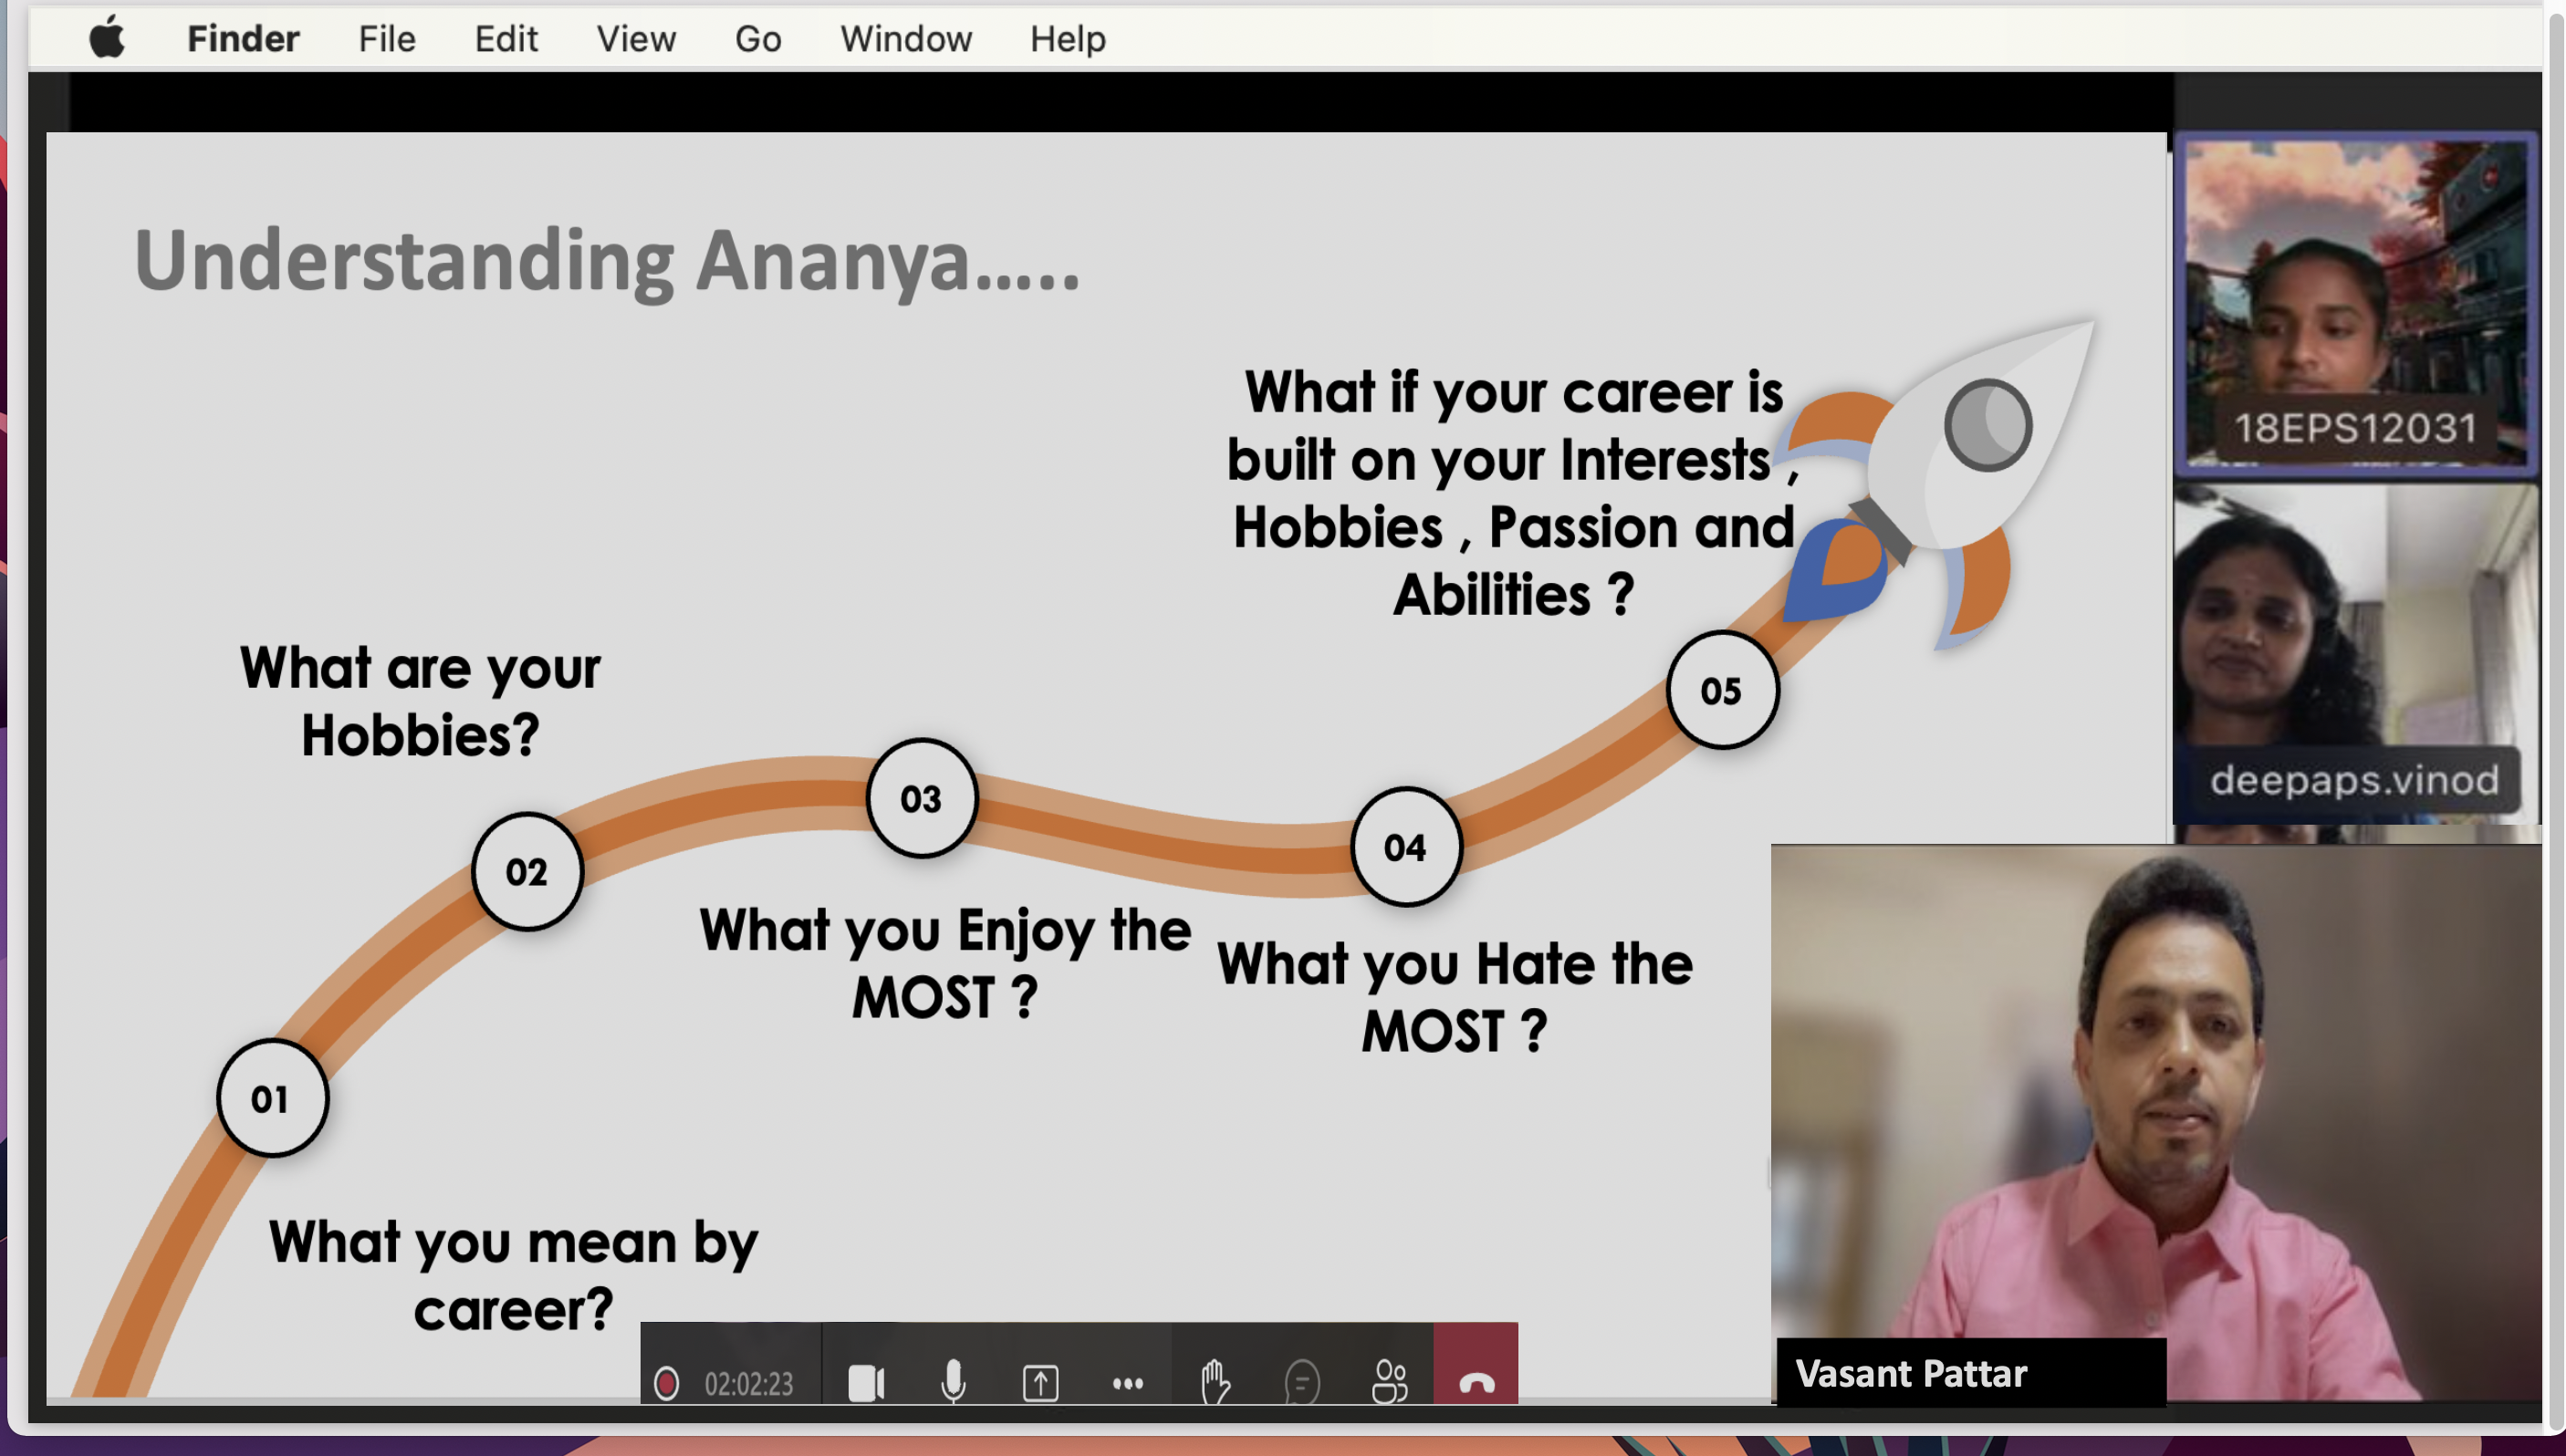
Task: Open the Edit menu
Action: 506,38
